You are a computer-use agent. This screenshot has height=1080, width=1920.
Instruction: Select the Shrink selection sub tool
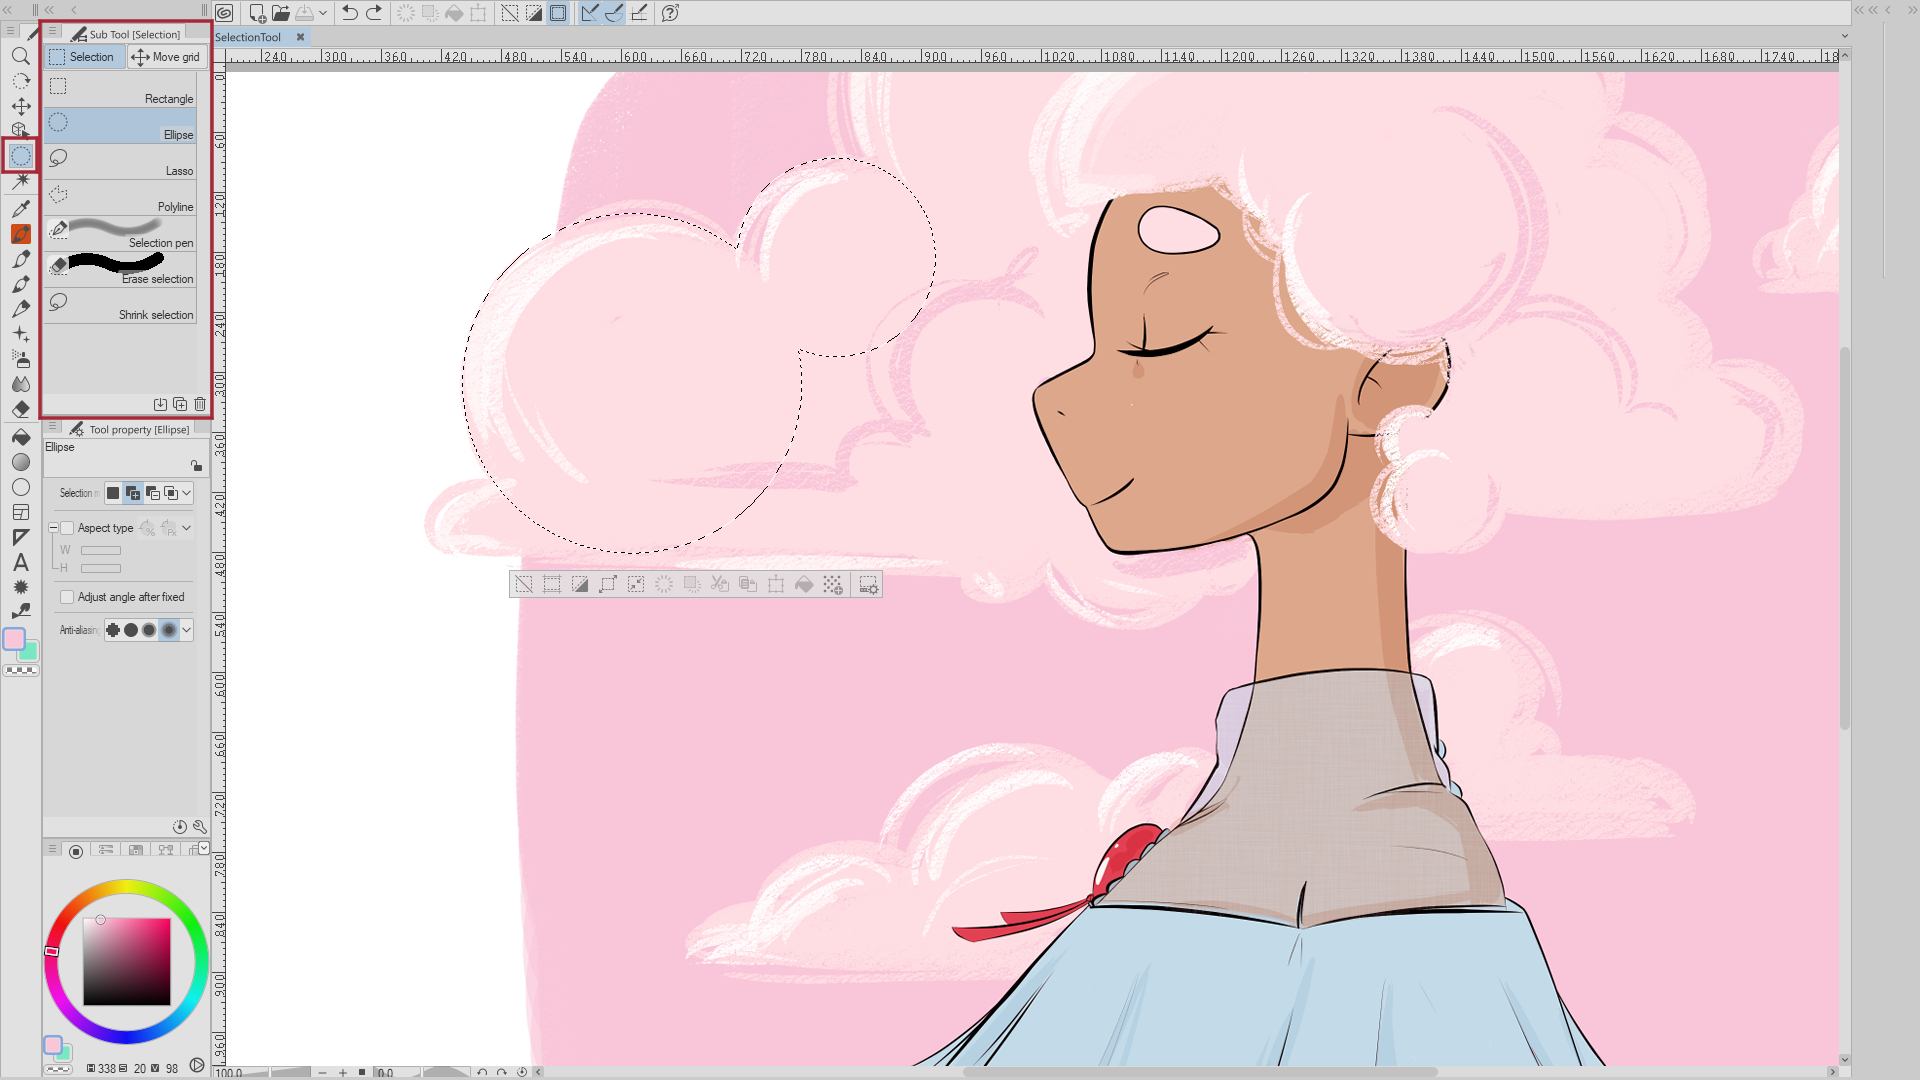tap(120, 306)
